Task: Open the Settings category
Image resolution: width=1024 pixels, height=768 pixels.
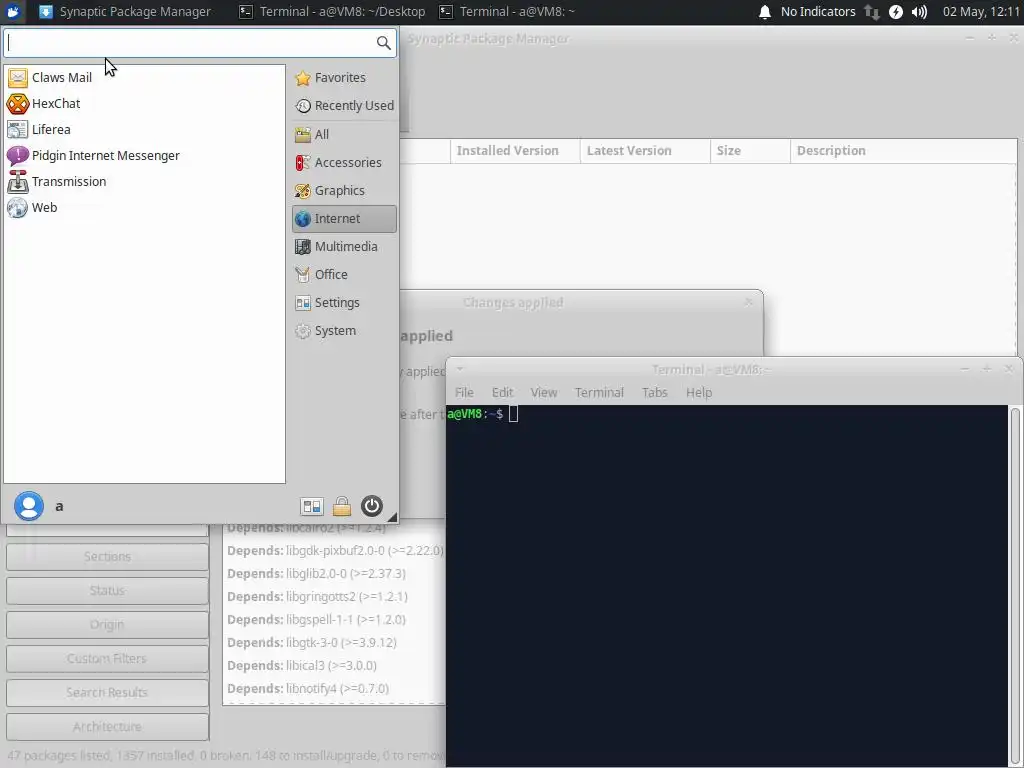Action: [344, 303]
